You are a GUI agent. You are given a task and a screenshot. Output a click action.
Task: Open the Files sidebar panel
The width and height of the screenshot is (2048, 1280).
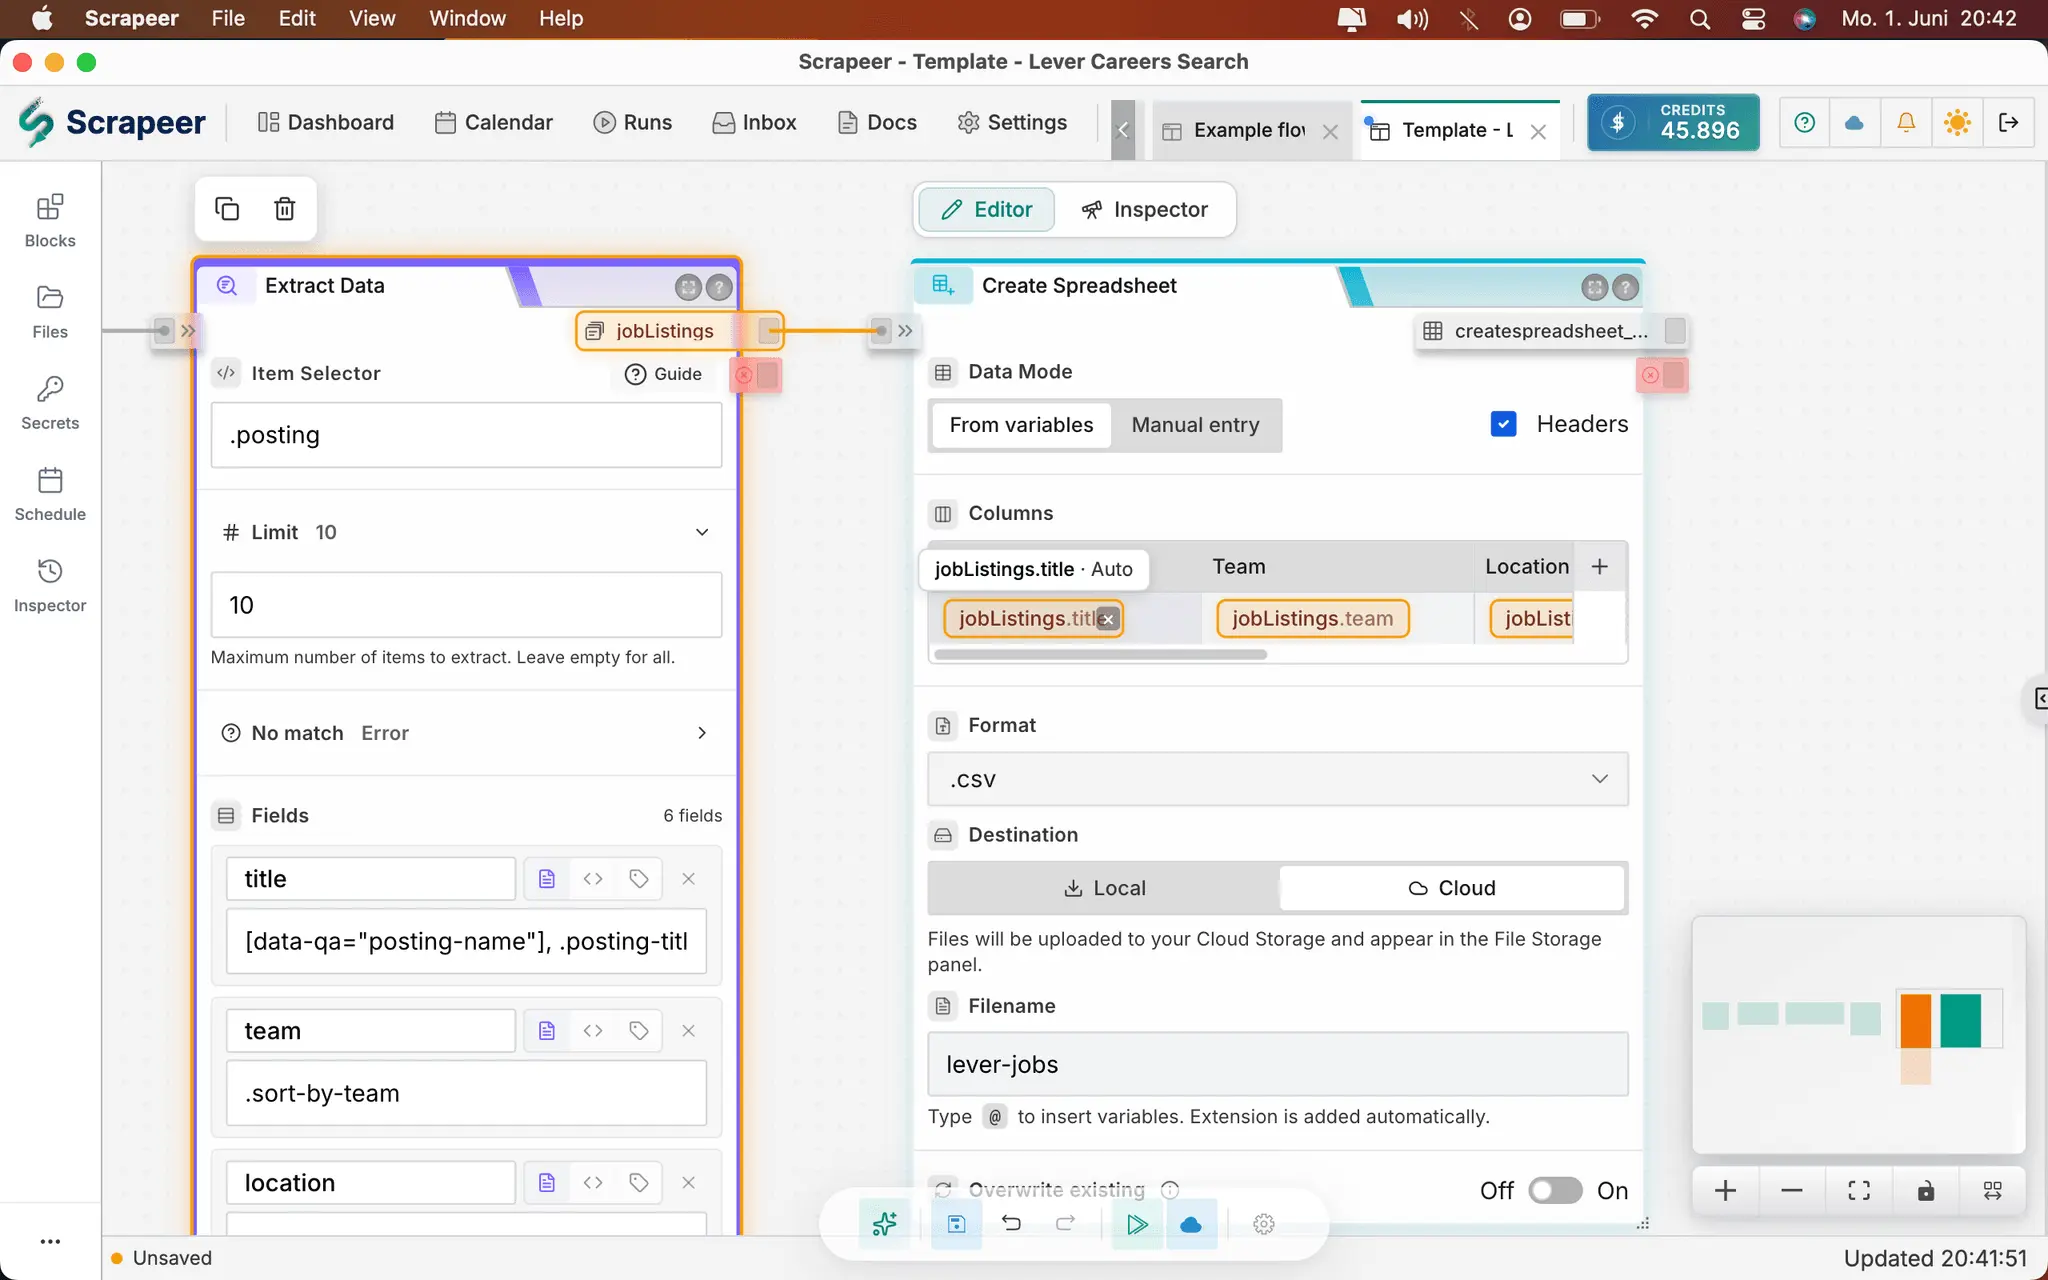(50, 312)
